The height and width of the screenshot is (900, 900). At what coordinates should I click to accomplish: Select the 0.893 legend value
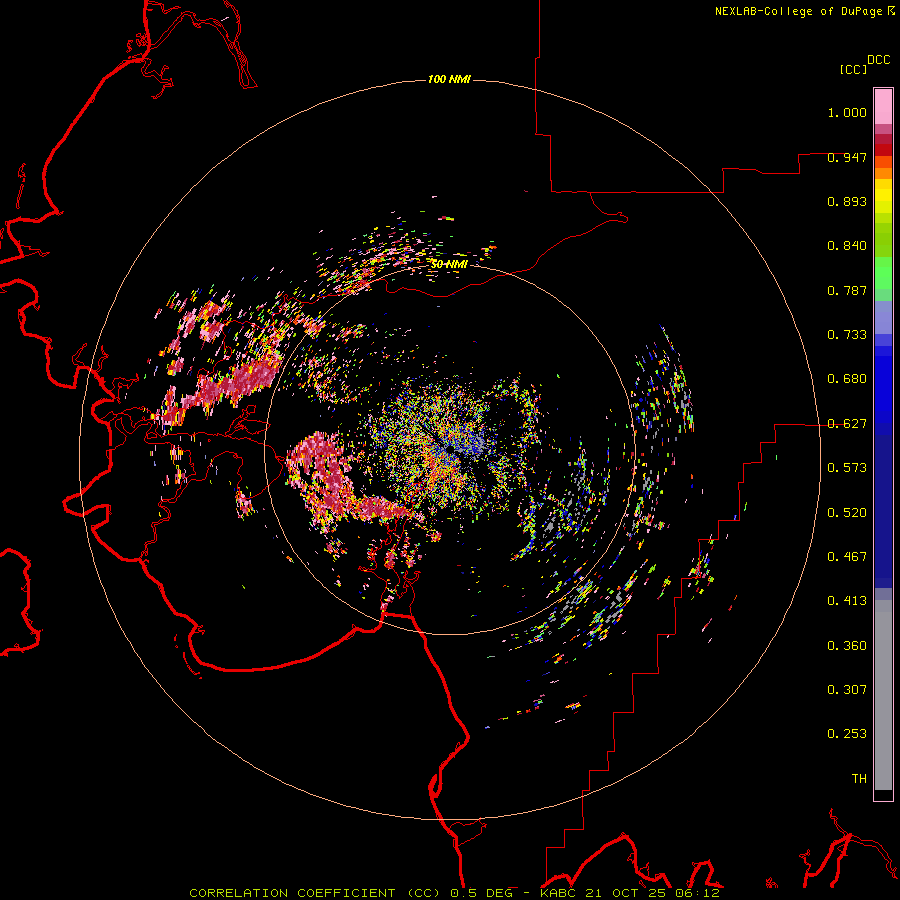[x=847, y=201]
